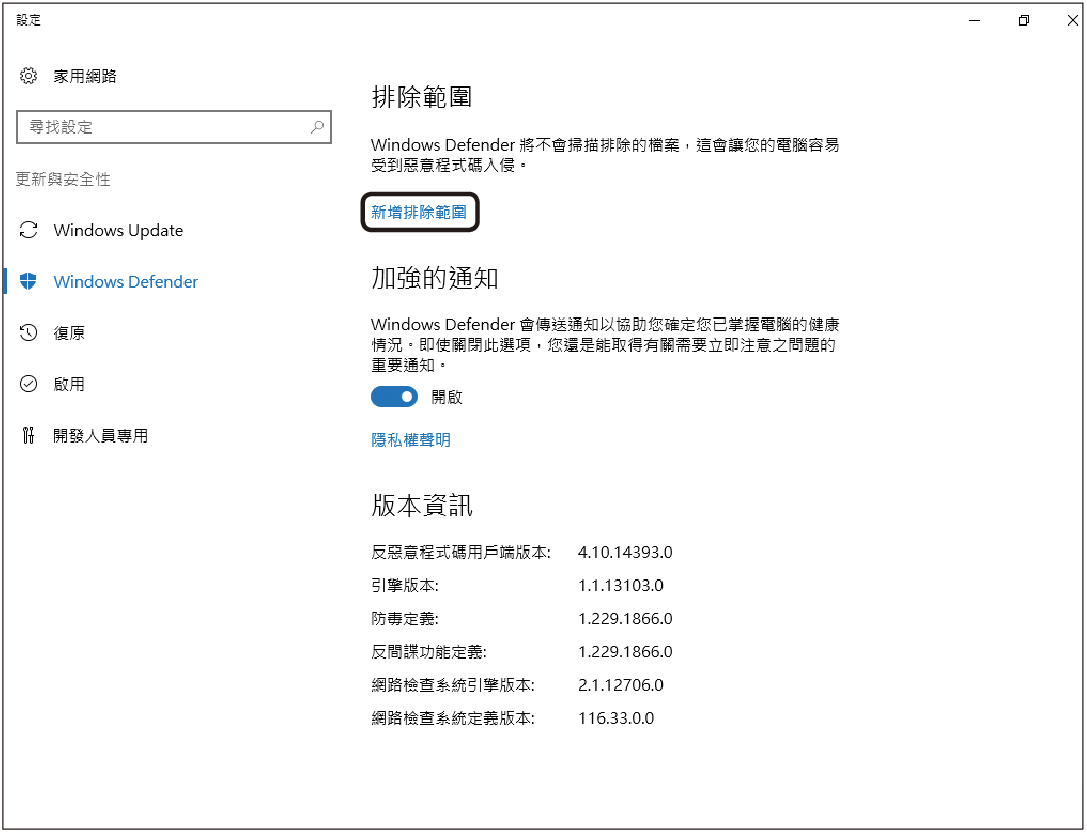The width and height of the screenshot is (1087, 834).
Task: Open the 隱私權聲明 link
Action: [x=411, y=440]
